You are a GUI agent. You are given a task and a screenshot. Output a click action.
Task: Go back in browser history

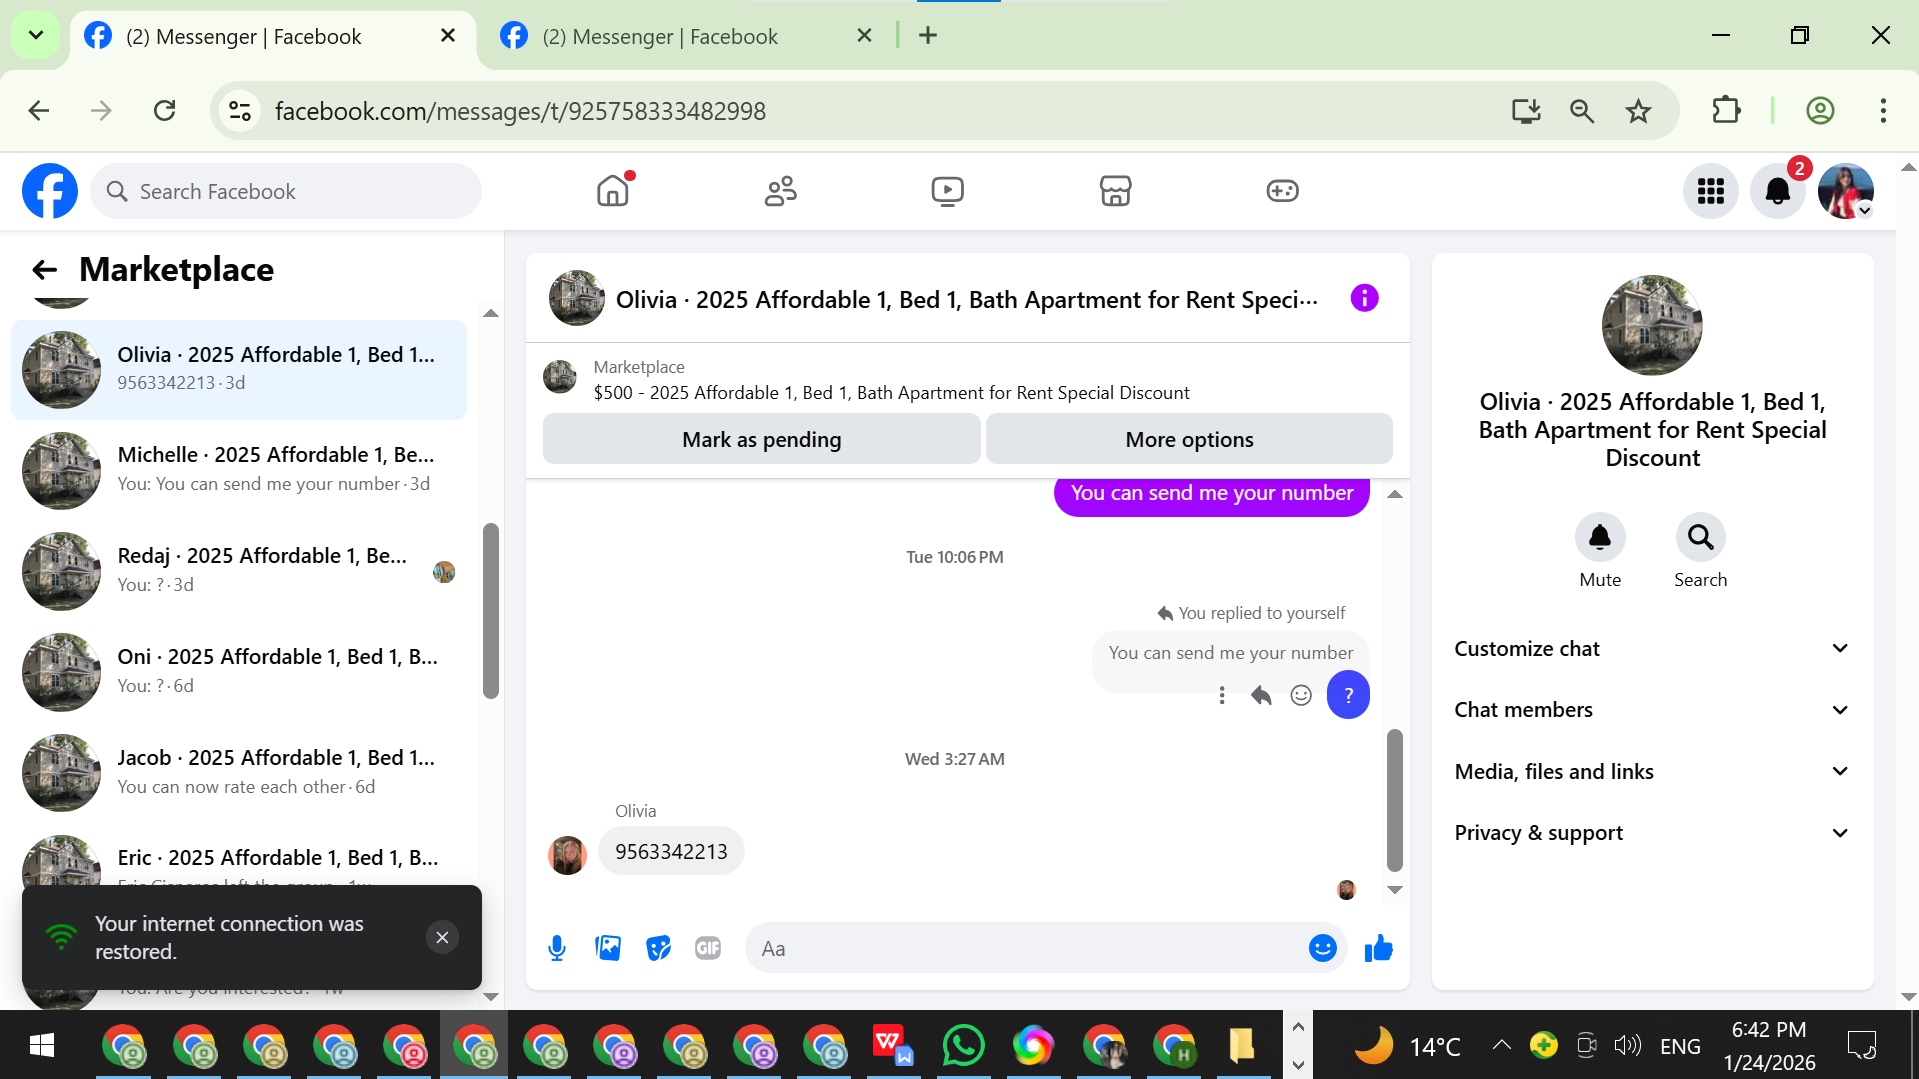coord(38,111)
